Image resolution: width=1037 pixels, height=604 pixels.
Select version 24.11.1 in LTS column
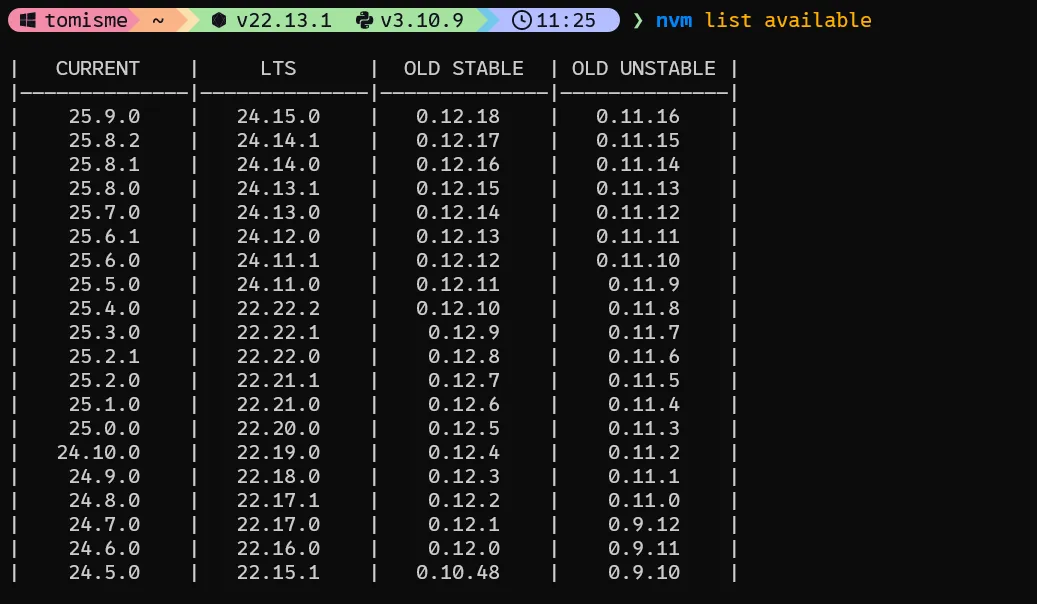(x=278, y=261)
